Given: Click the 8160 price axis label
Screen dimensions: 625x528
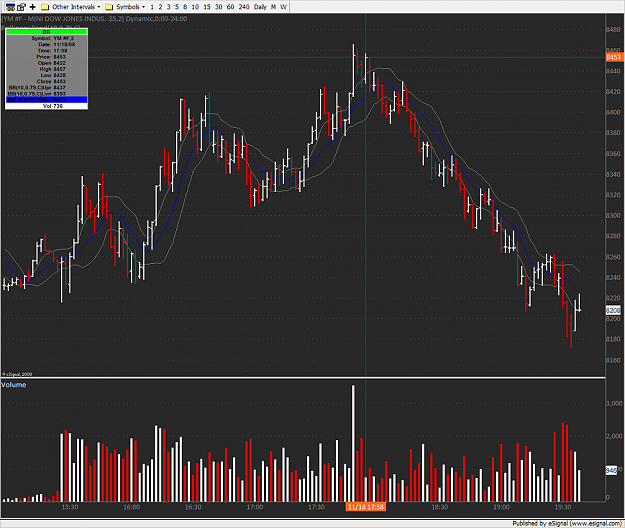Looking at the screenshot, I should click(613, 360).
